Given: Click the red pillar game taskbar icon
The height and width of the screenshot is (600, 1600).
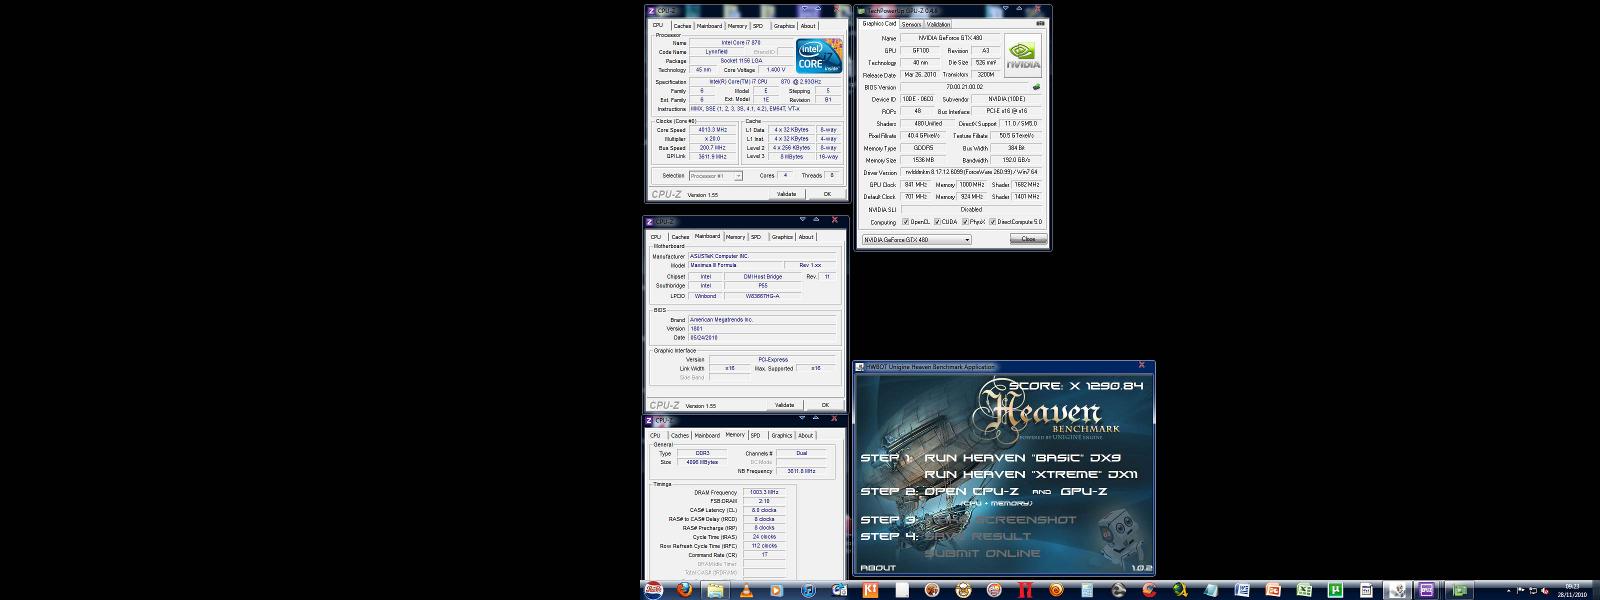Looking at the screenshot, I should pos(1025,590).
